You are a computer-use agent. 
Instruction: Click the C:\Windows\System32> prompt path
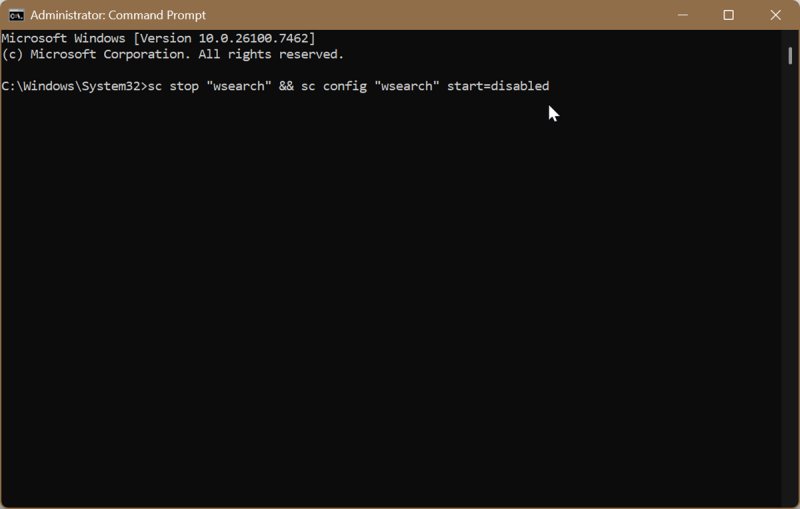(73, 86)
